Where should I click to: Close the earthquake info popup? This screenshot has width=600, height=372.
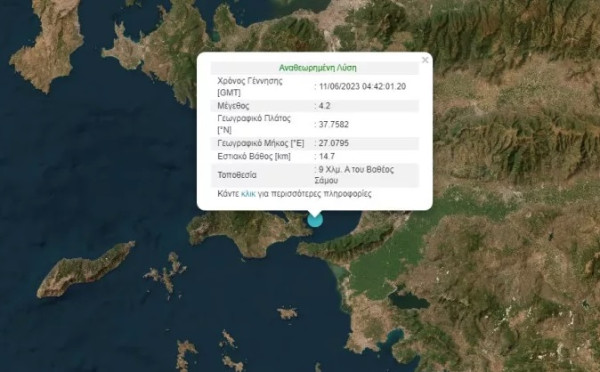pos(425,60)
